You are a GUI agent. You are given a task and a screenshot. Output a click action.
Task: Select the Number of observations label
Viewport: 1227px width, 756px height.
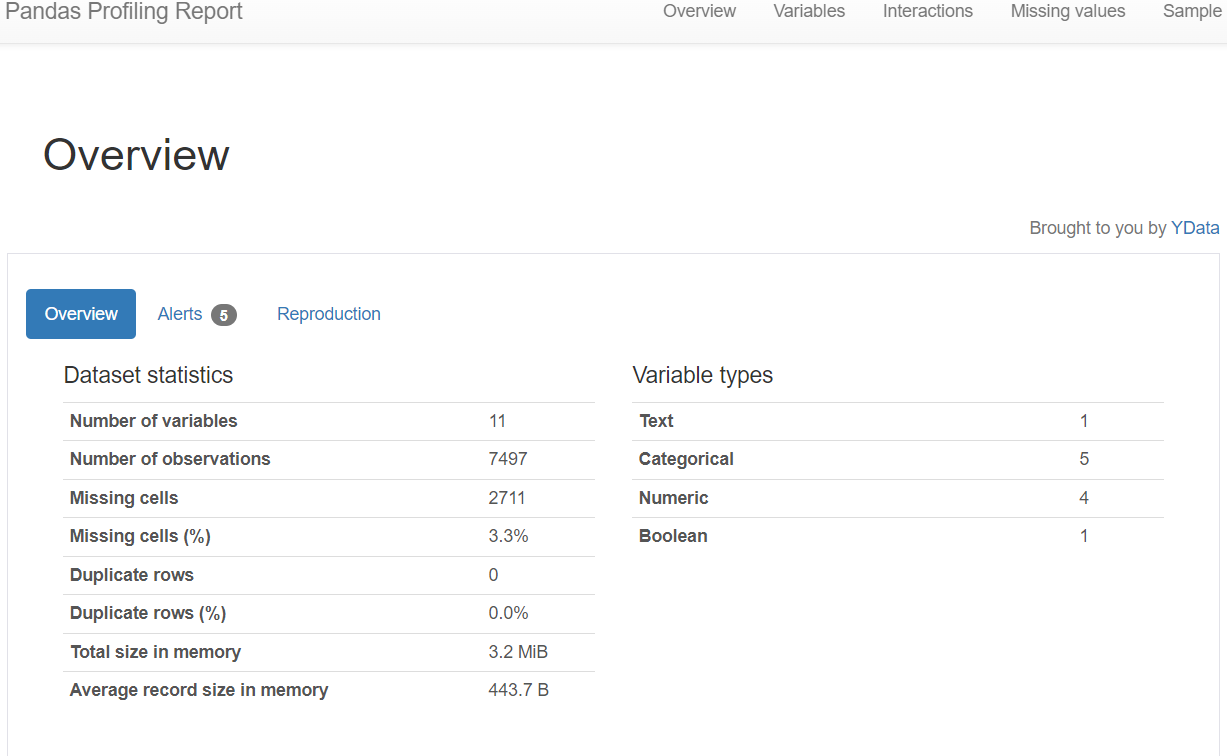coord(170,459)
